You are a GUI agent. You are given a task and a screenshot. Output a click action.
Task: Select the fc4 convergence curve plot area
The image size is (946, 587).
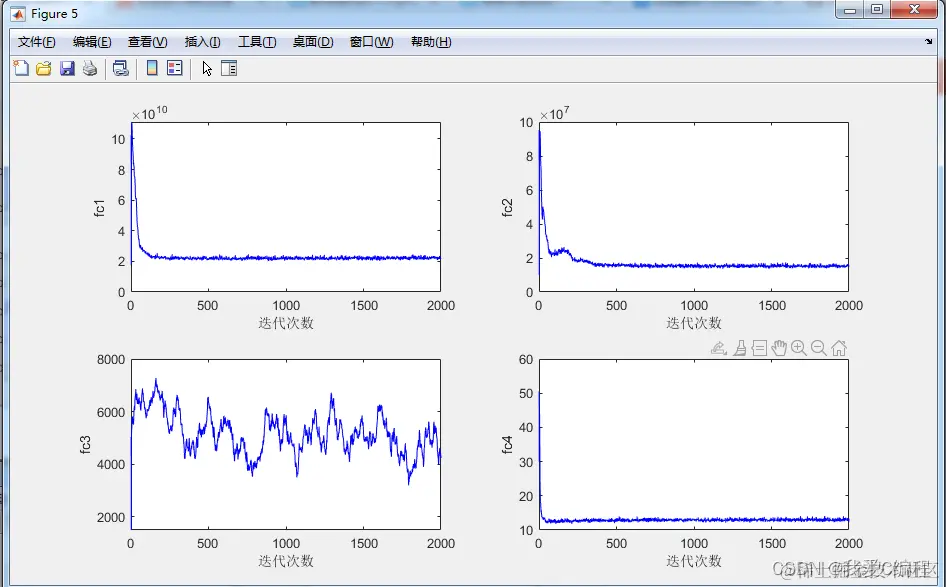click(694, 445)
